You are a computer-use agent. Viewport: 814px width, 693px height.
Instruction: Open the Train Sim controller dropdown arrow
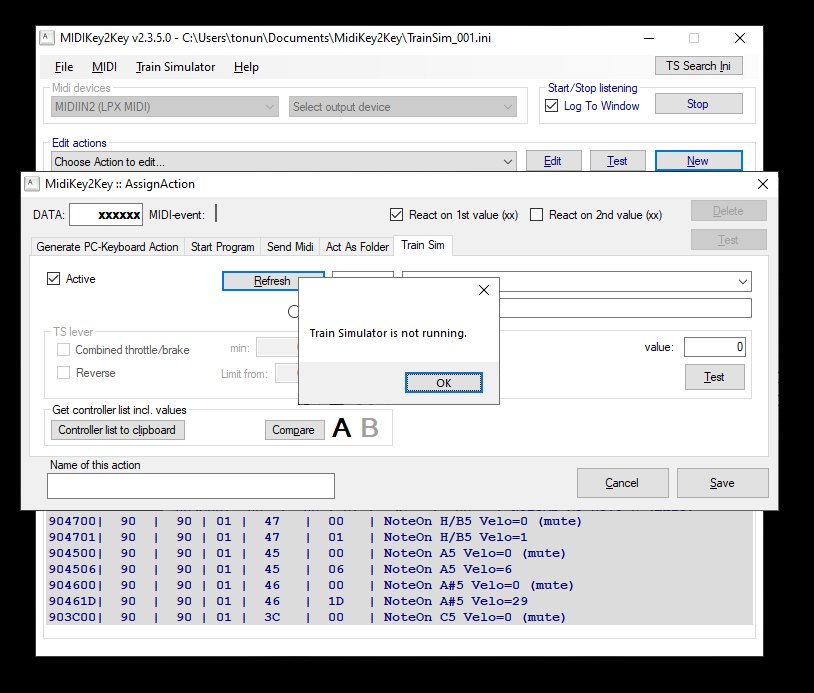pyautogui.click(x=743, y=281)
